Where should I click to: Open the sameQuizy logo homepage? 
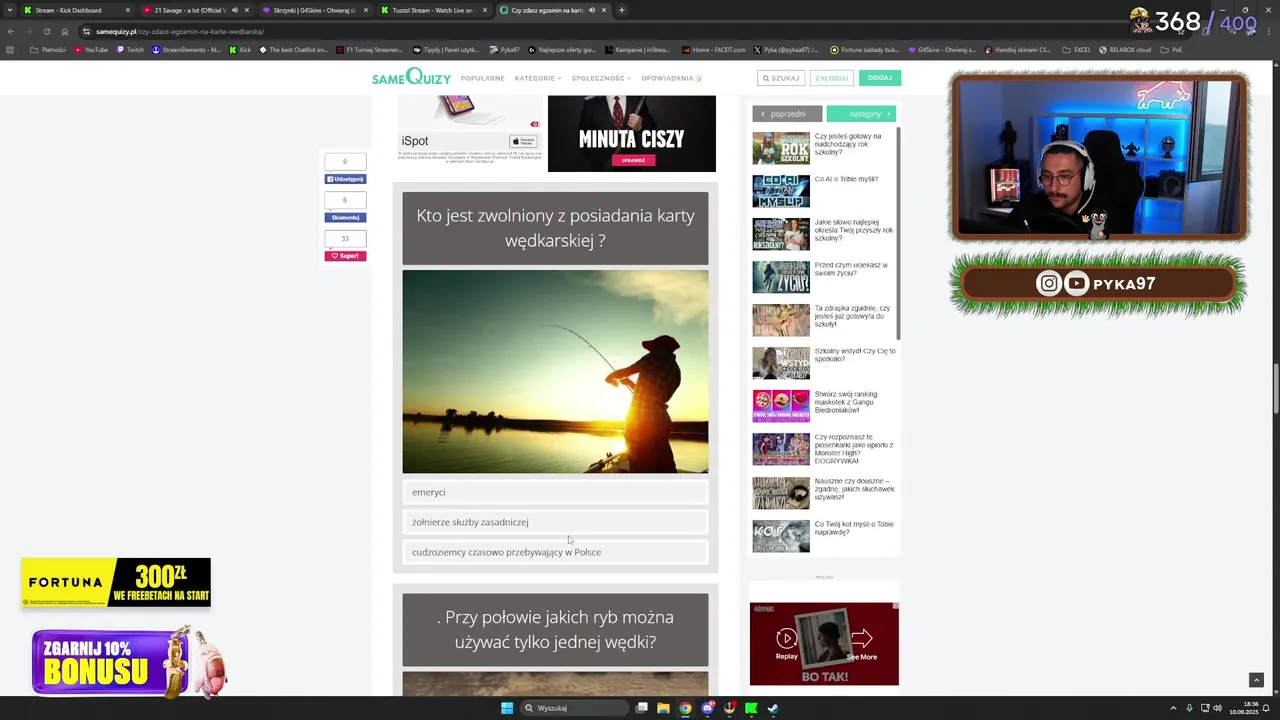point(411,78)
